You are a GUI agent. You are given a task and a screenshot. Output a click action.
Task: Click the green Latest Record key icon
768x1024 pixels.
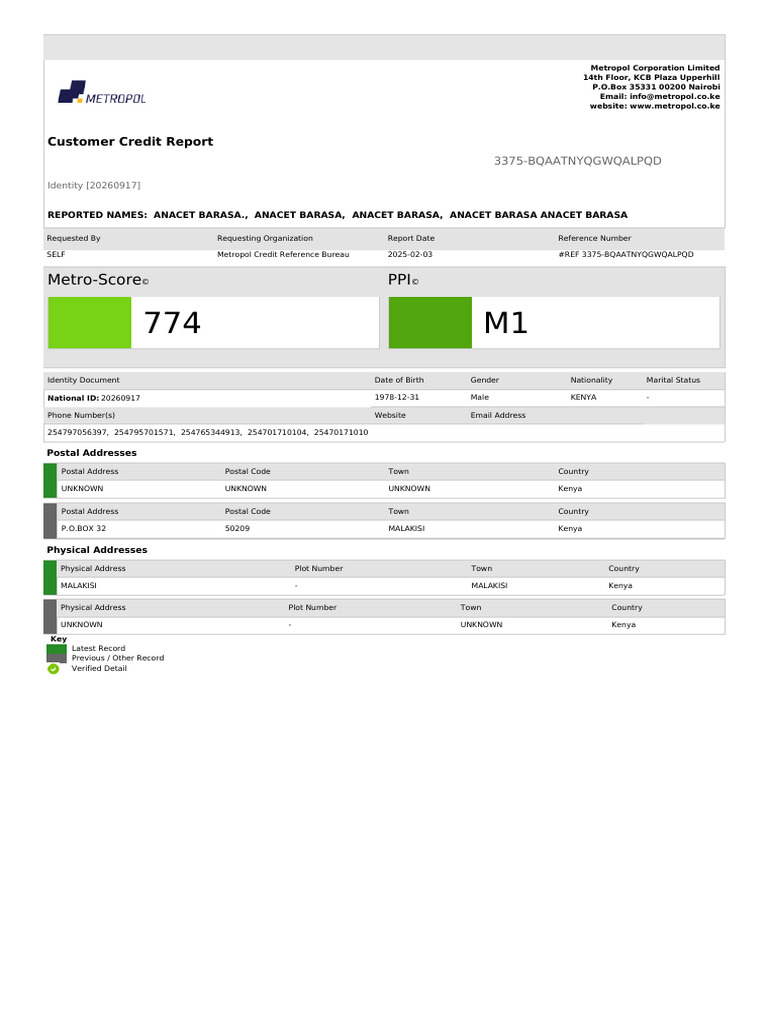click(56, 649)
